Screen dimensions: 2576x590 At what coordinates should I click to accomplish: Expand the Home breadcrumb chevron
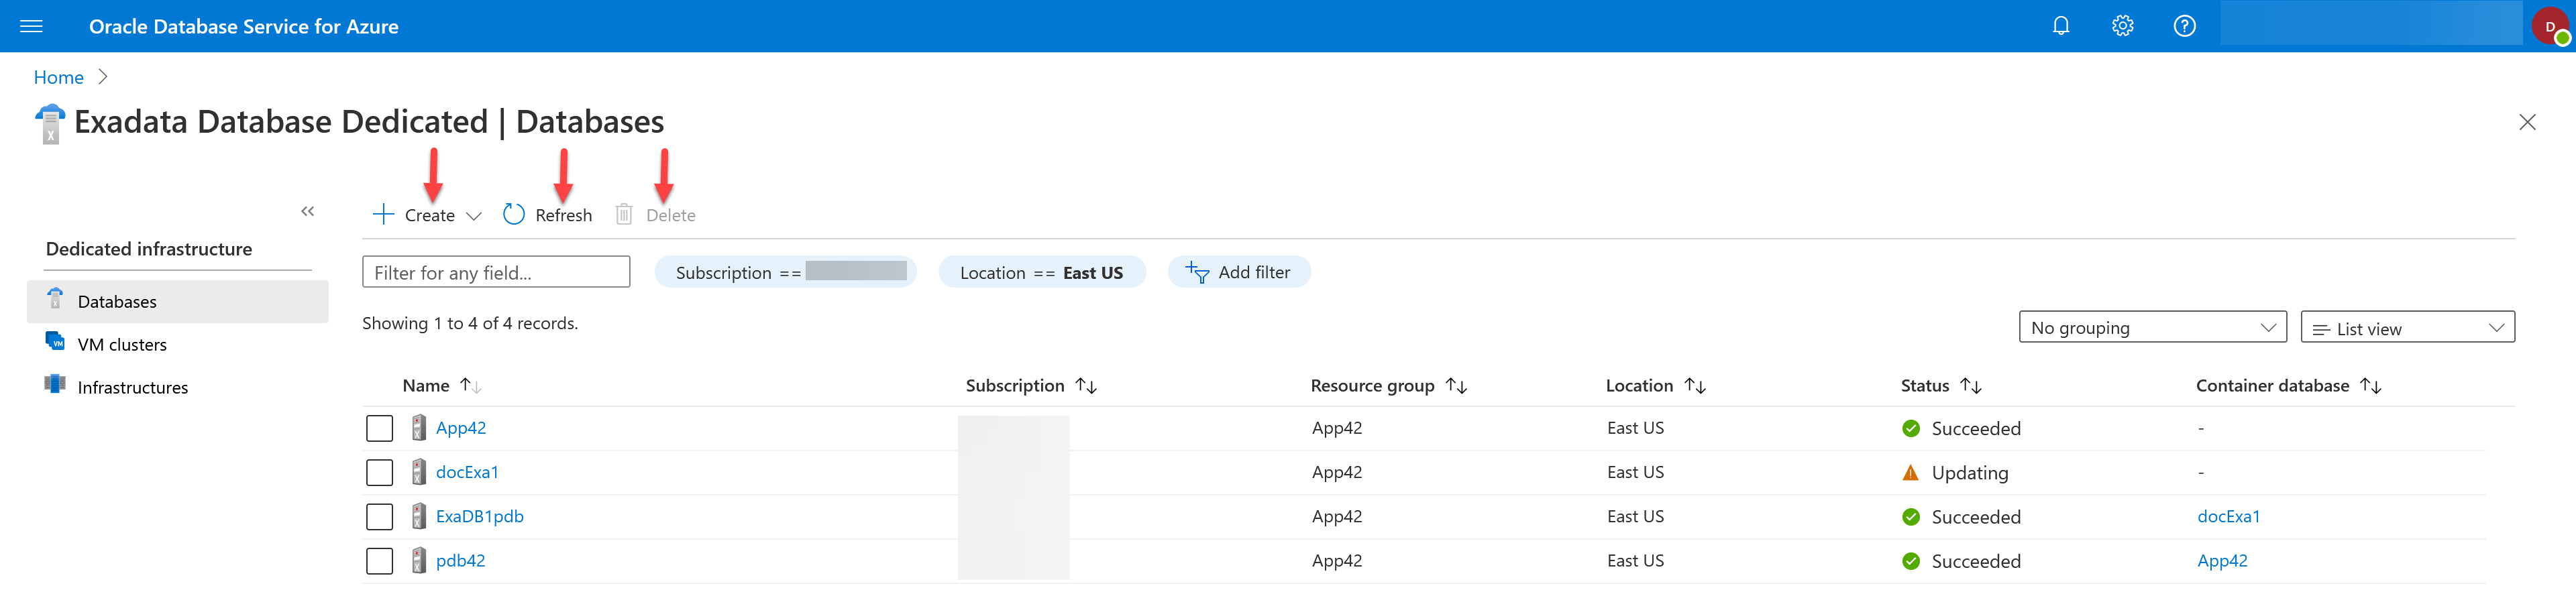coord(103,77)
